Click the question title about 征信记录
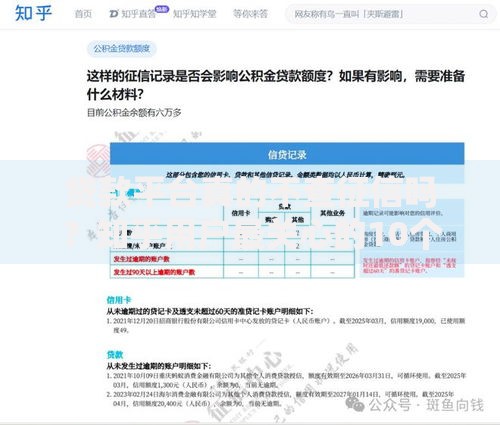The image size is (500, 425). pos(276,85)
